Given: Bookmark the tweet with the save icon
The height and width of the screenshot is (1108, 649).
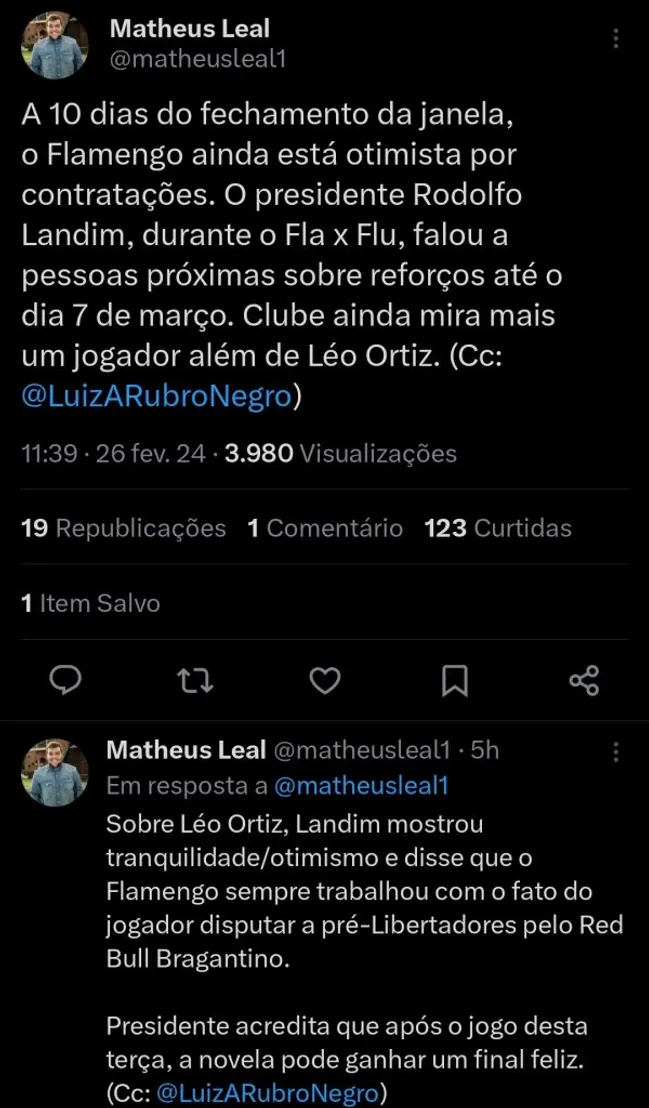Looking at the screenshot, I should 454,680.
